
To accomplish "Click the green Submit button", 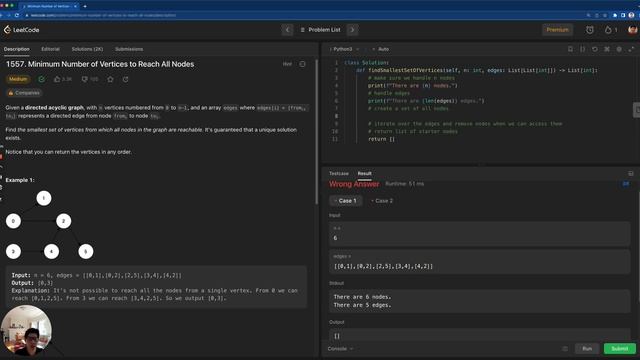I will [620, 349].
